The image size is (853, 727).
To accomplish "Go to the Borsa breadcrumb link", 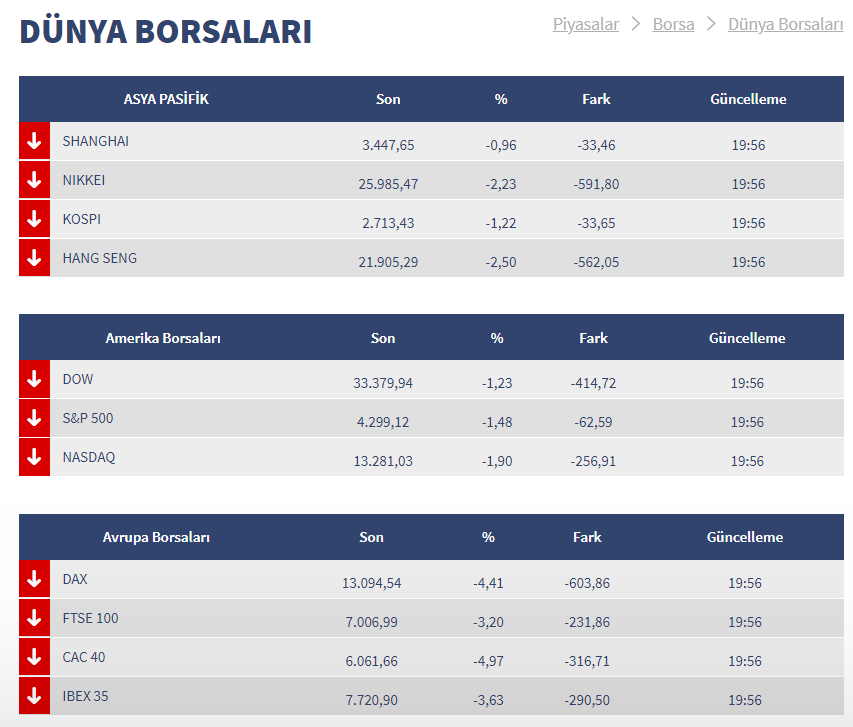I will pos(673,24).
